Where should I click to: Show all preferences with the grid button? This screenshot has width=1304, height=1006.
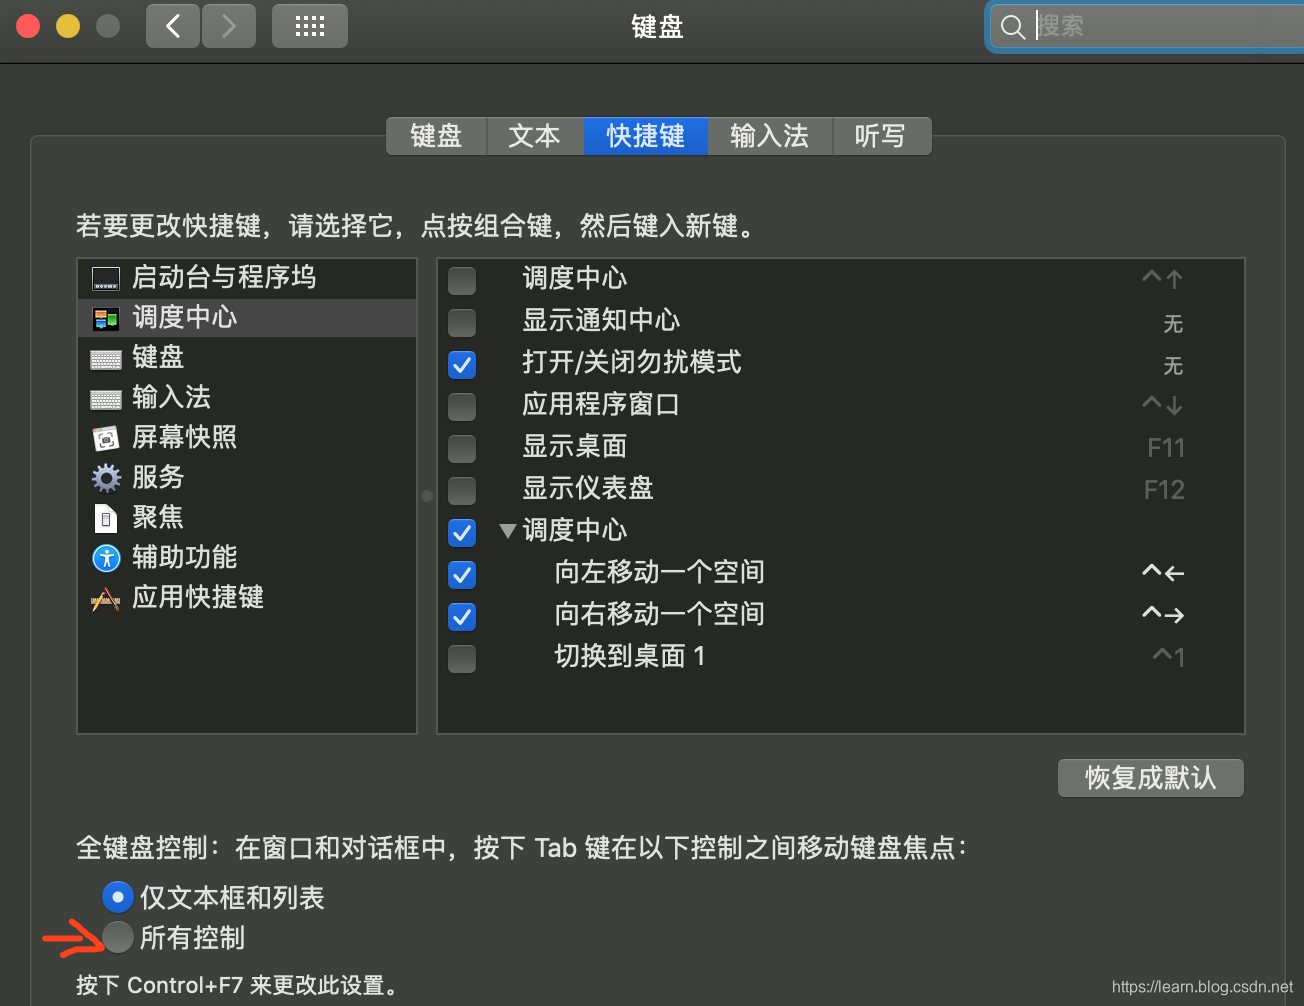pos(310,26)
